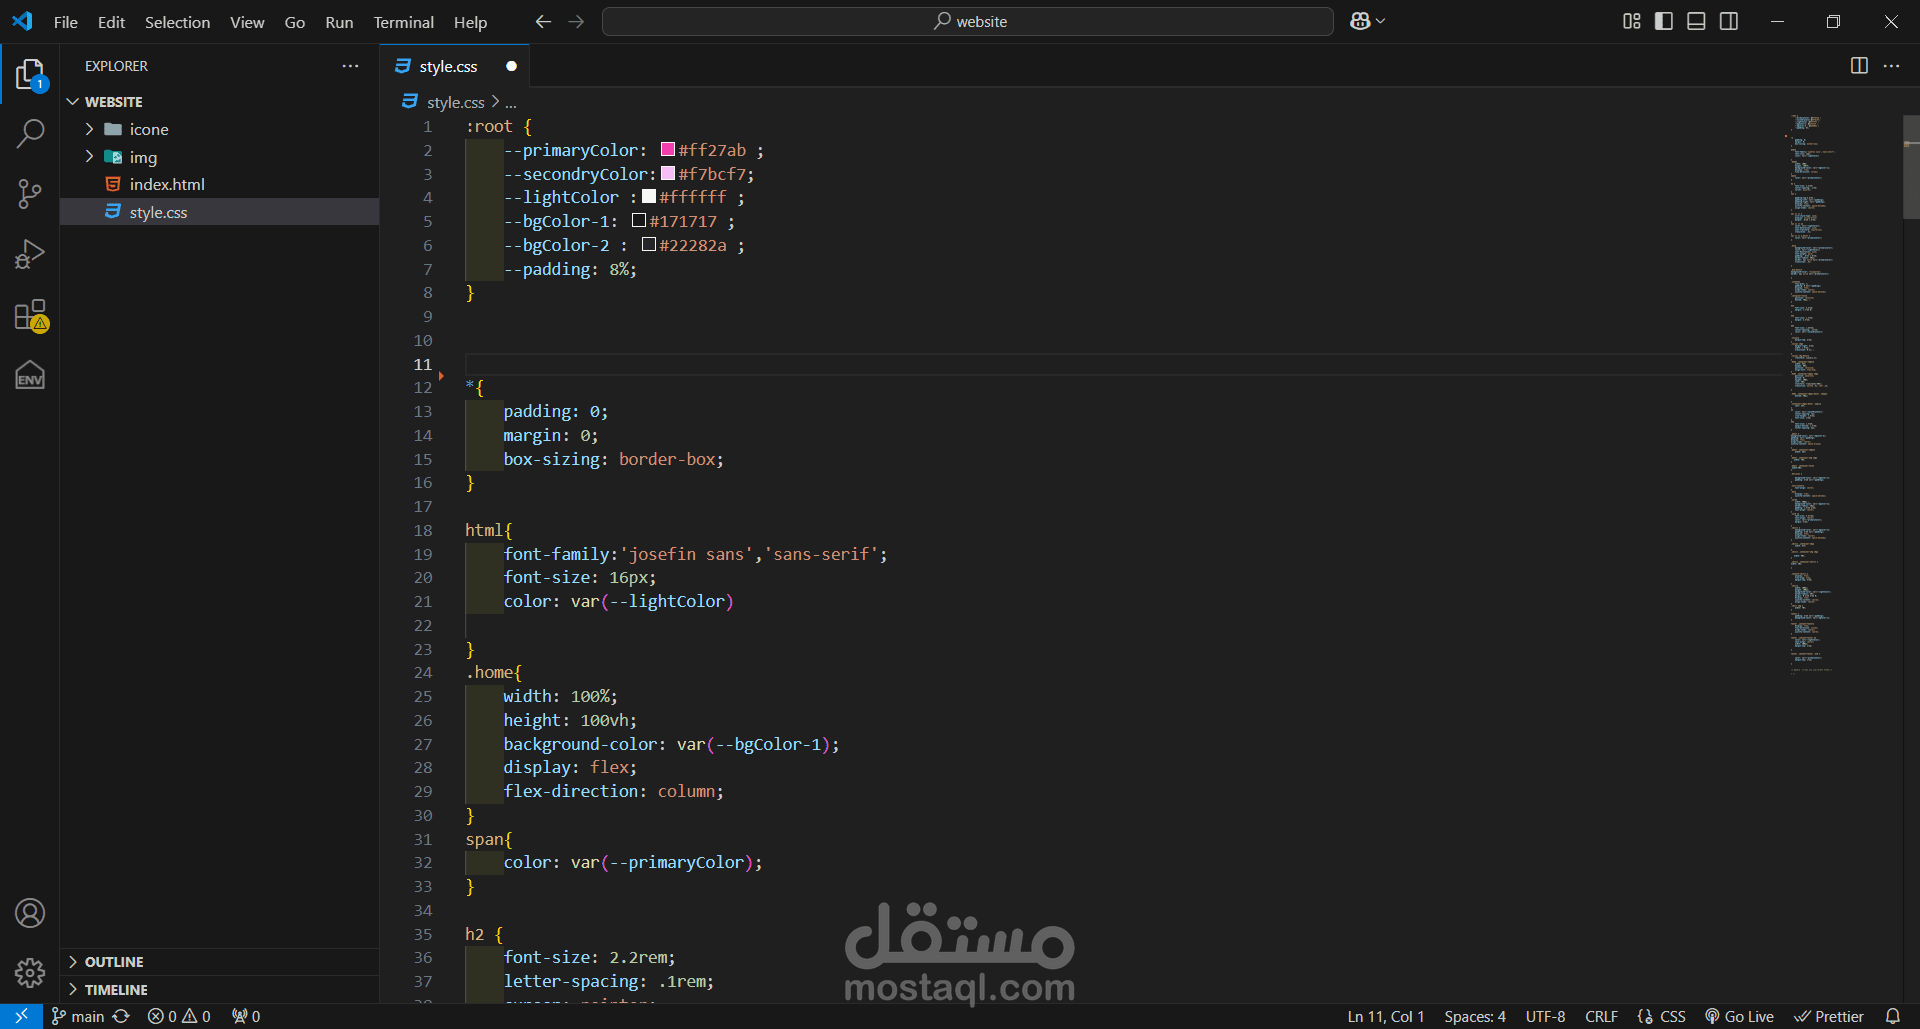Click the editor vertical scrollbar thumb
The height and width of the screenshot is (1029, 1920).
click(x=1911, y=167)
